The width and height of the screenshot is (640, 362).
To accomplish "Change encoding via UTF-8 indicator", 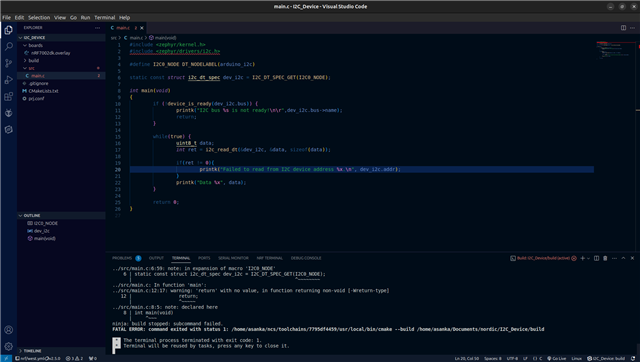I will tap(512, 358).
